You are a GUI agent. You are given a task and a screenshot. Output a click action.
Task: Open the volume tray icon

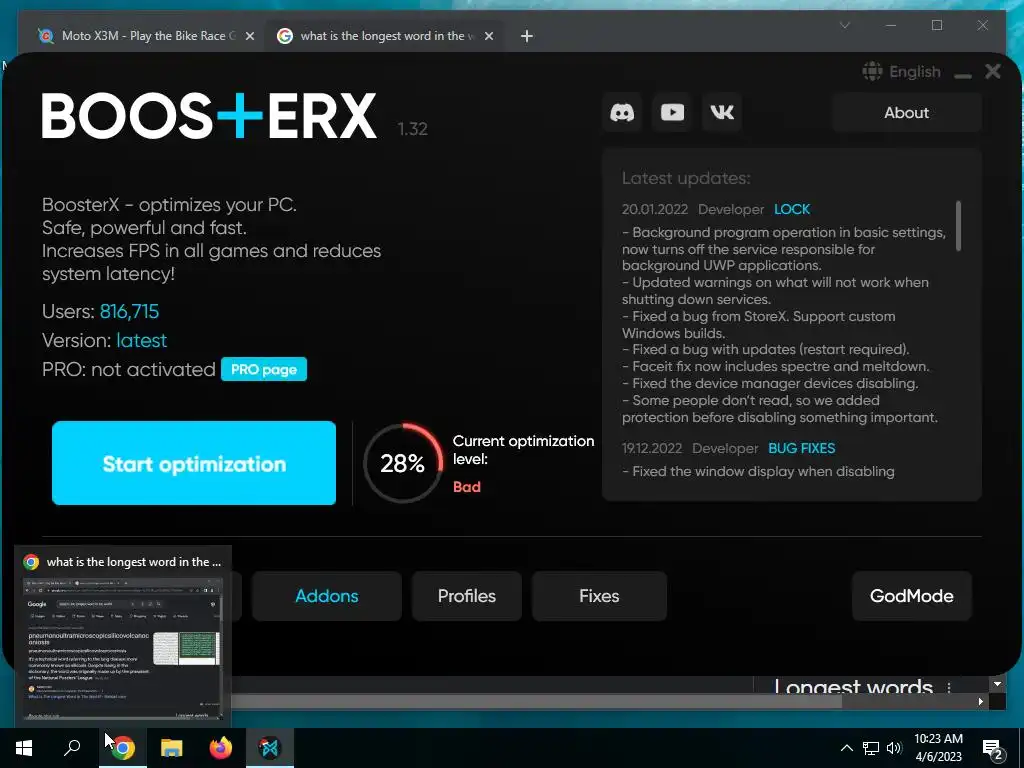[x=894, y=748]
